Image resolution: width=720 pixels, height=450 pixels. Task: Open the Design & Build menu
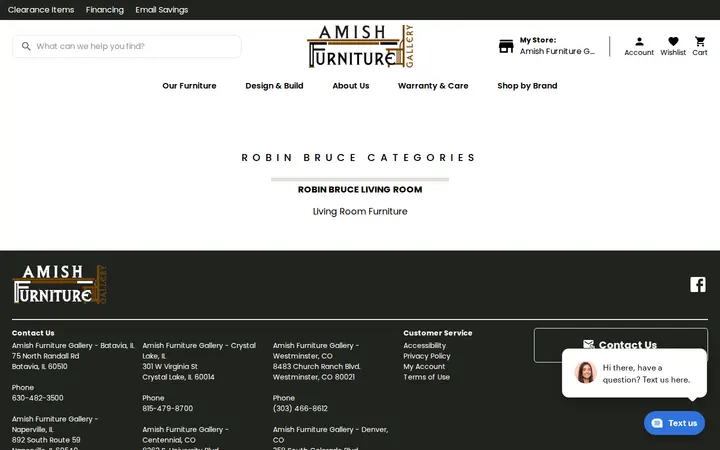point(274,86)
